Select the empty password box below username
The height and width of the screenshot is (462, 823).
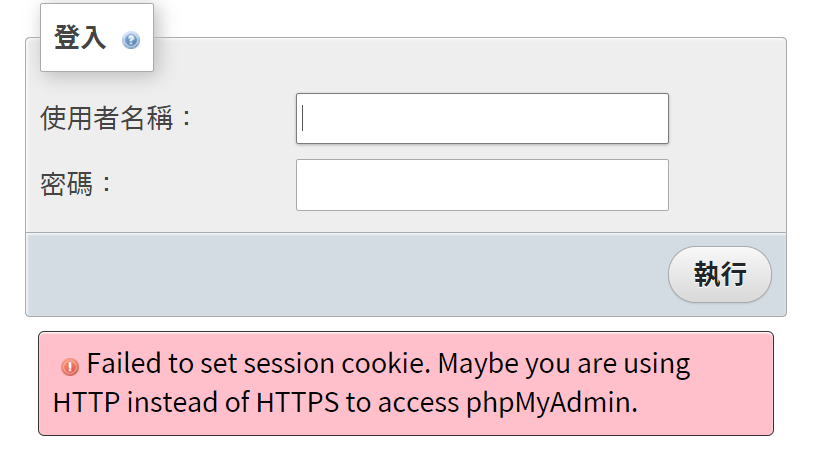482,185
